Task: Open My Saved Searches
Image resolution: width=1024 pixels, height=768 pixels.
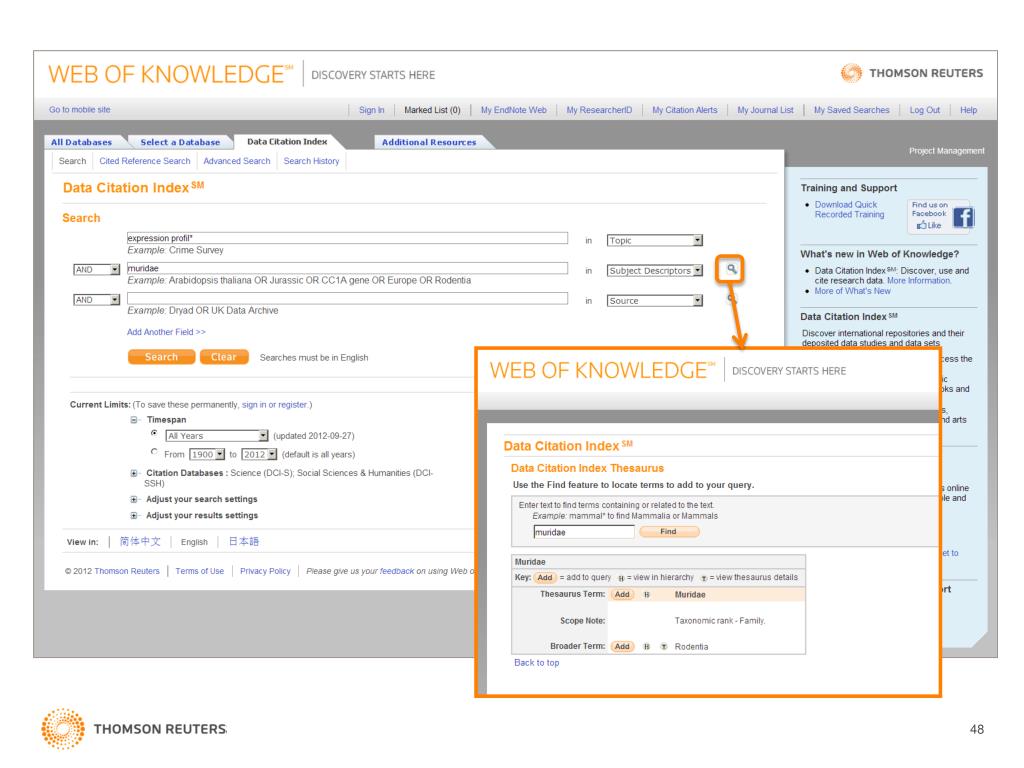Action: pyautogui.click(x=852, y=110)
